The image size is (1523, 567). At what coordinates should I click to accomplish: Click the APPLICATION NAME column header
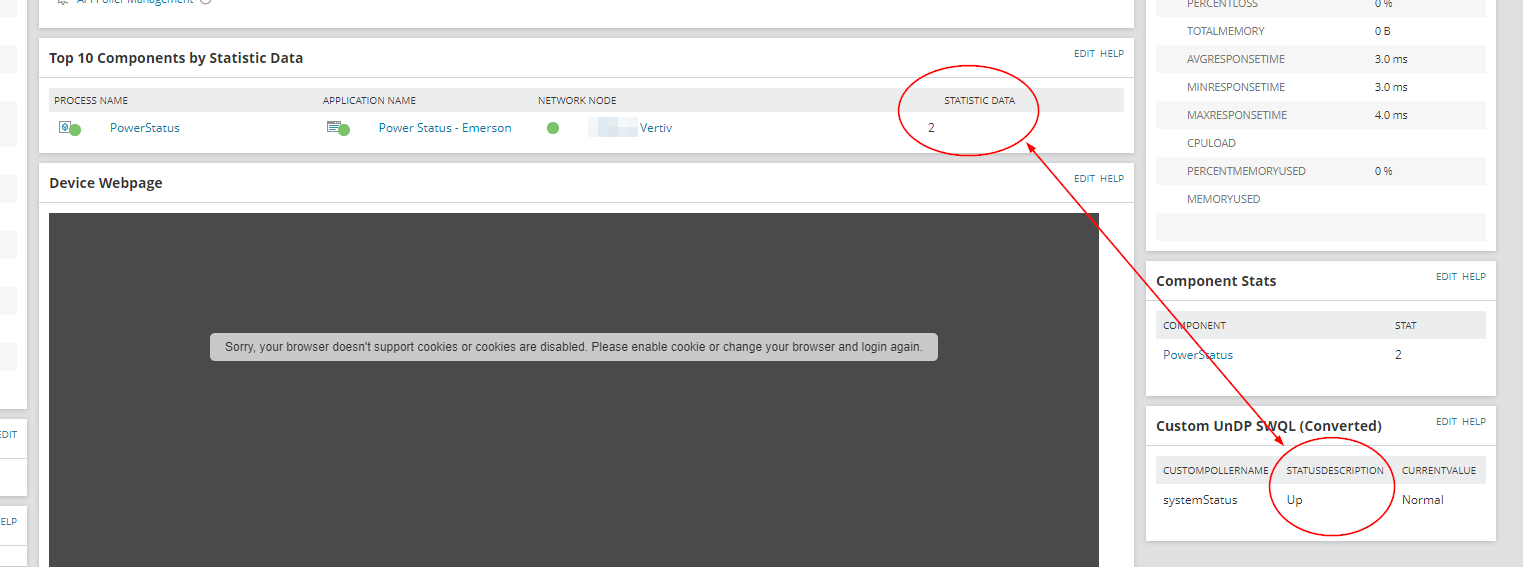(369, 101)
